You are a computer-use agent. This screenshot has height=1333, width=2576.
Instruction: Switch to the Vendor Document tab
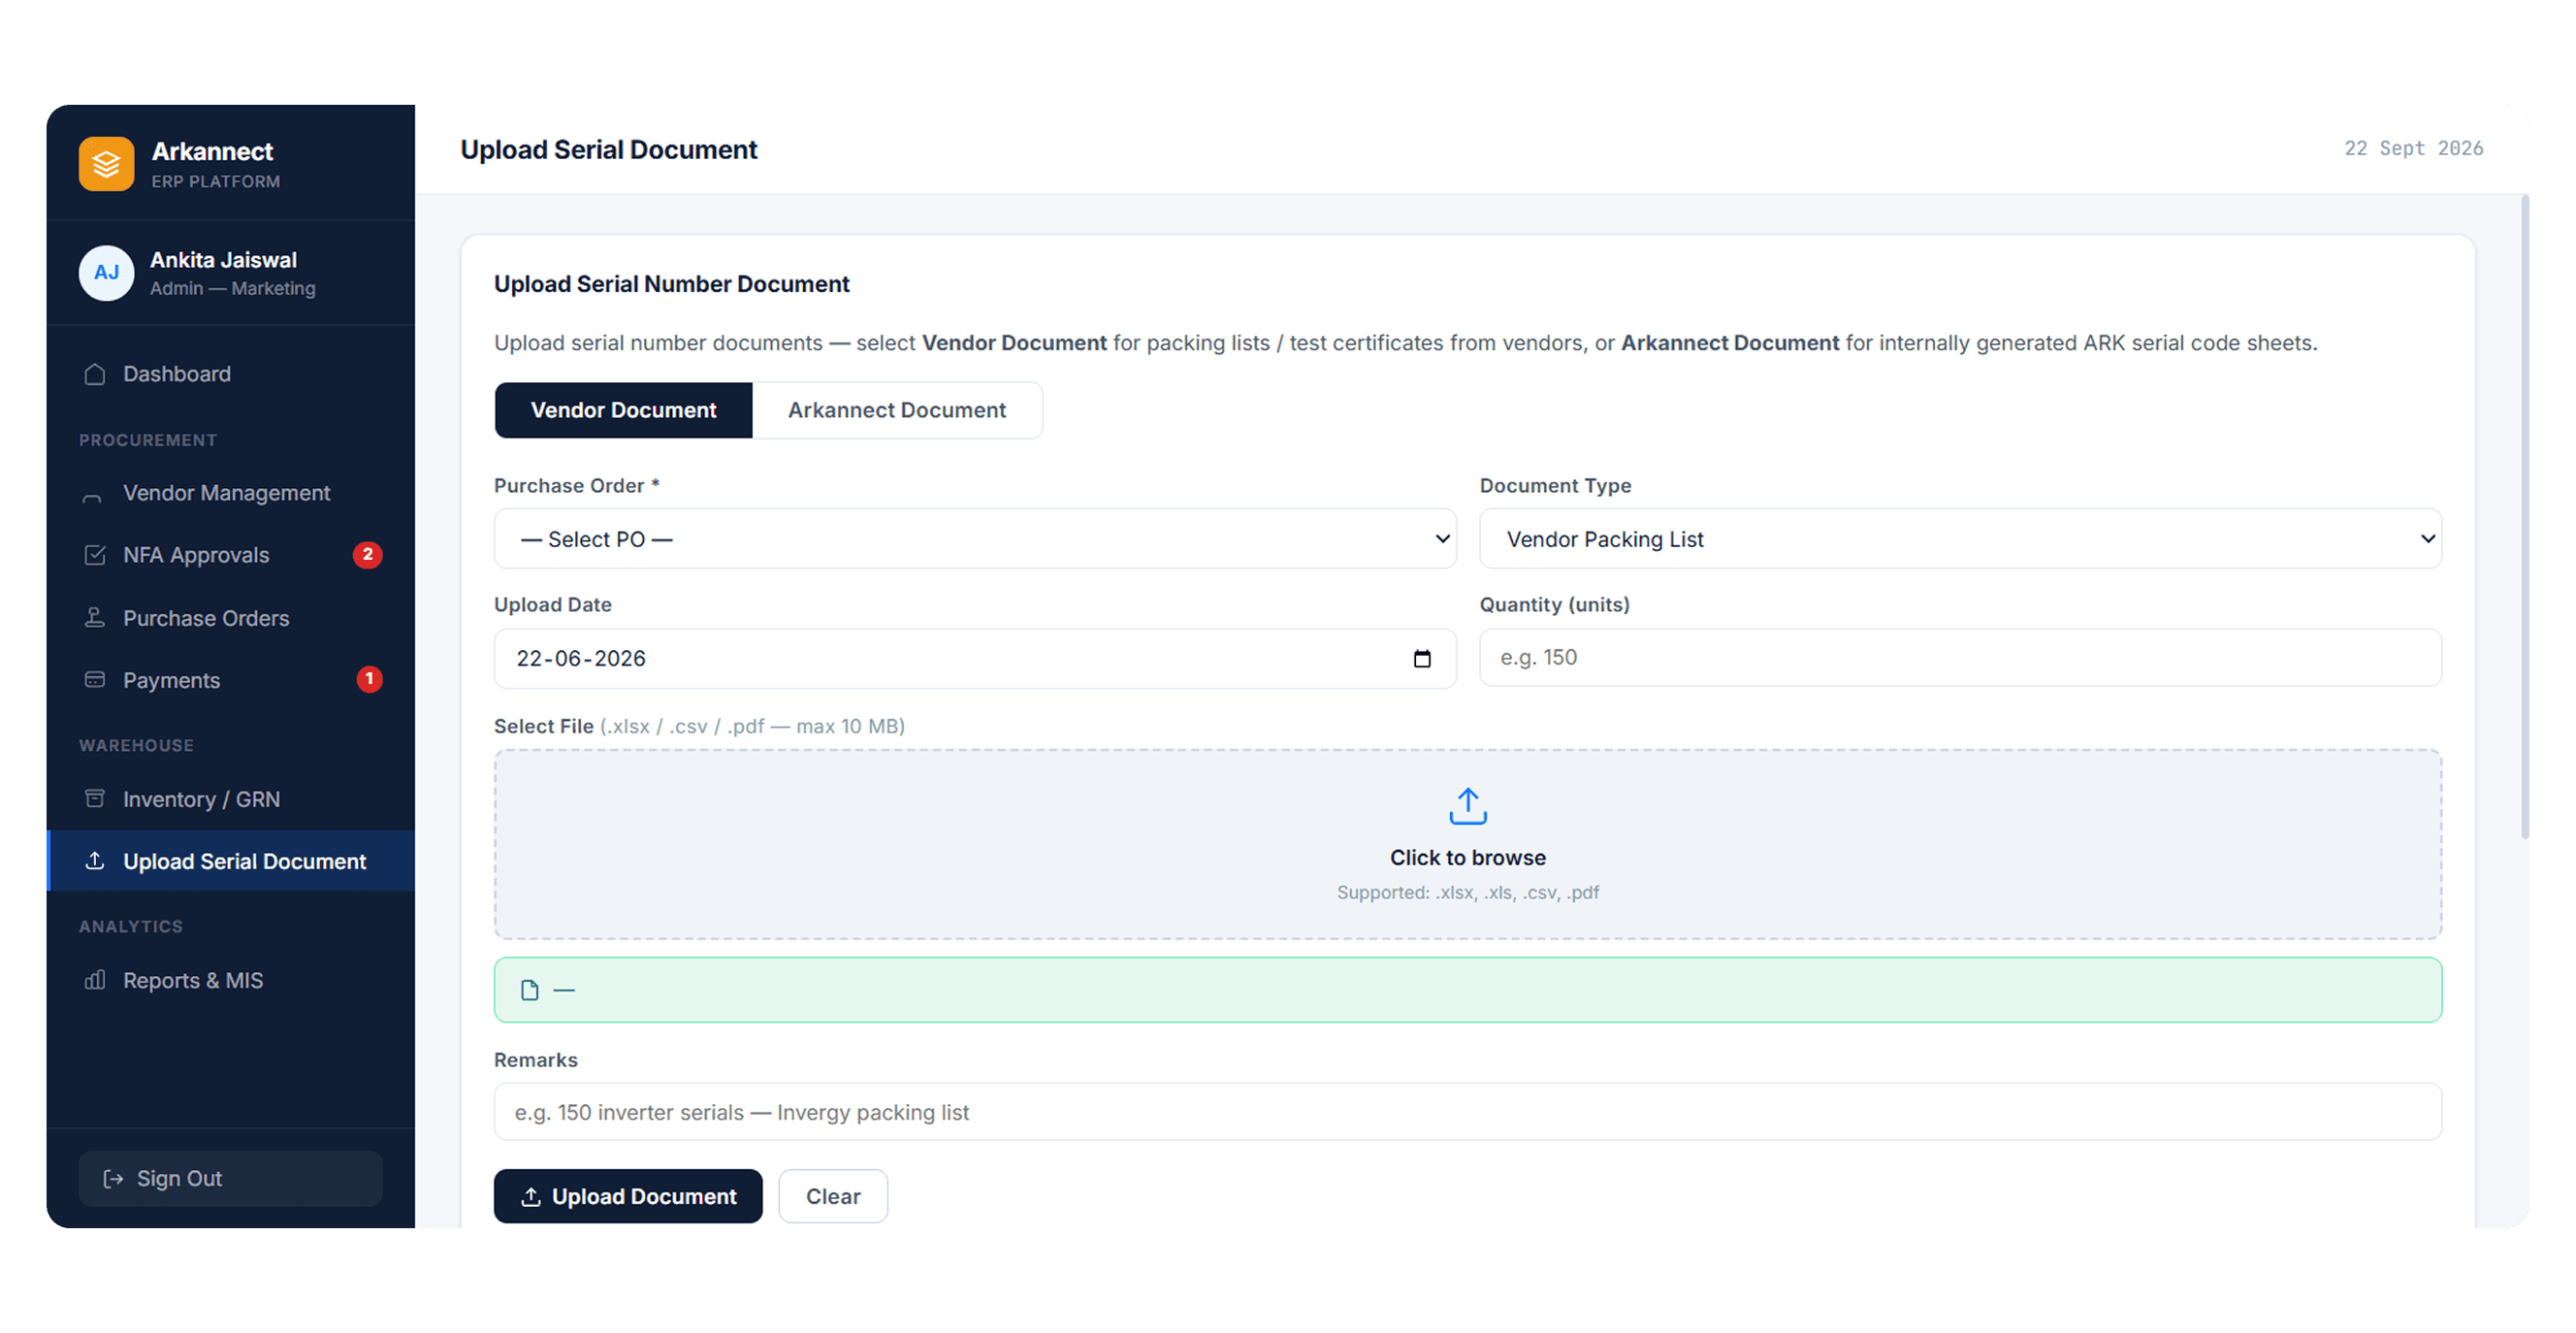[623, 410]
